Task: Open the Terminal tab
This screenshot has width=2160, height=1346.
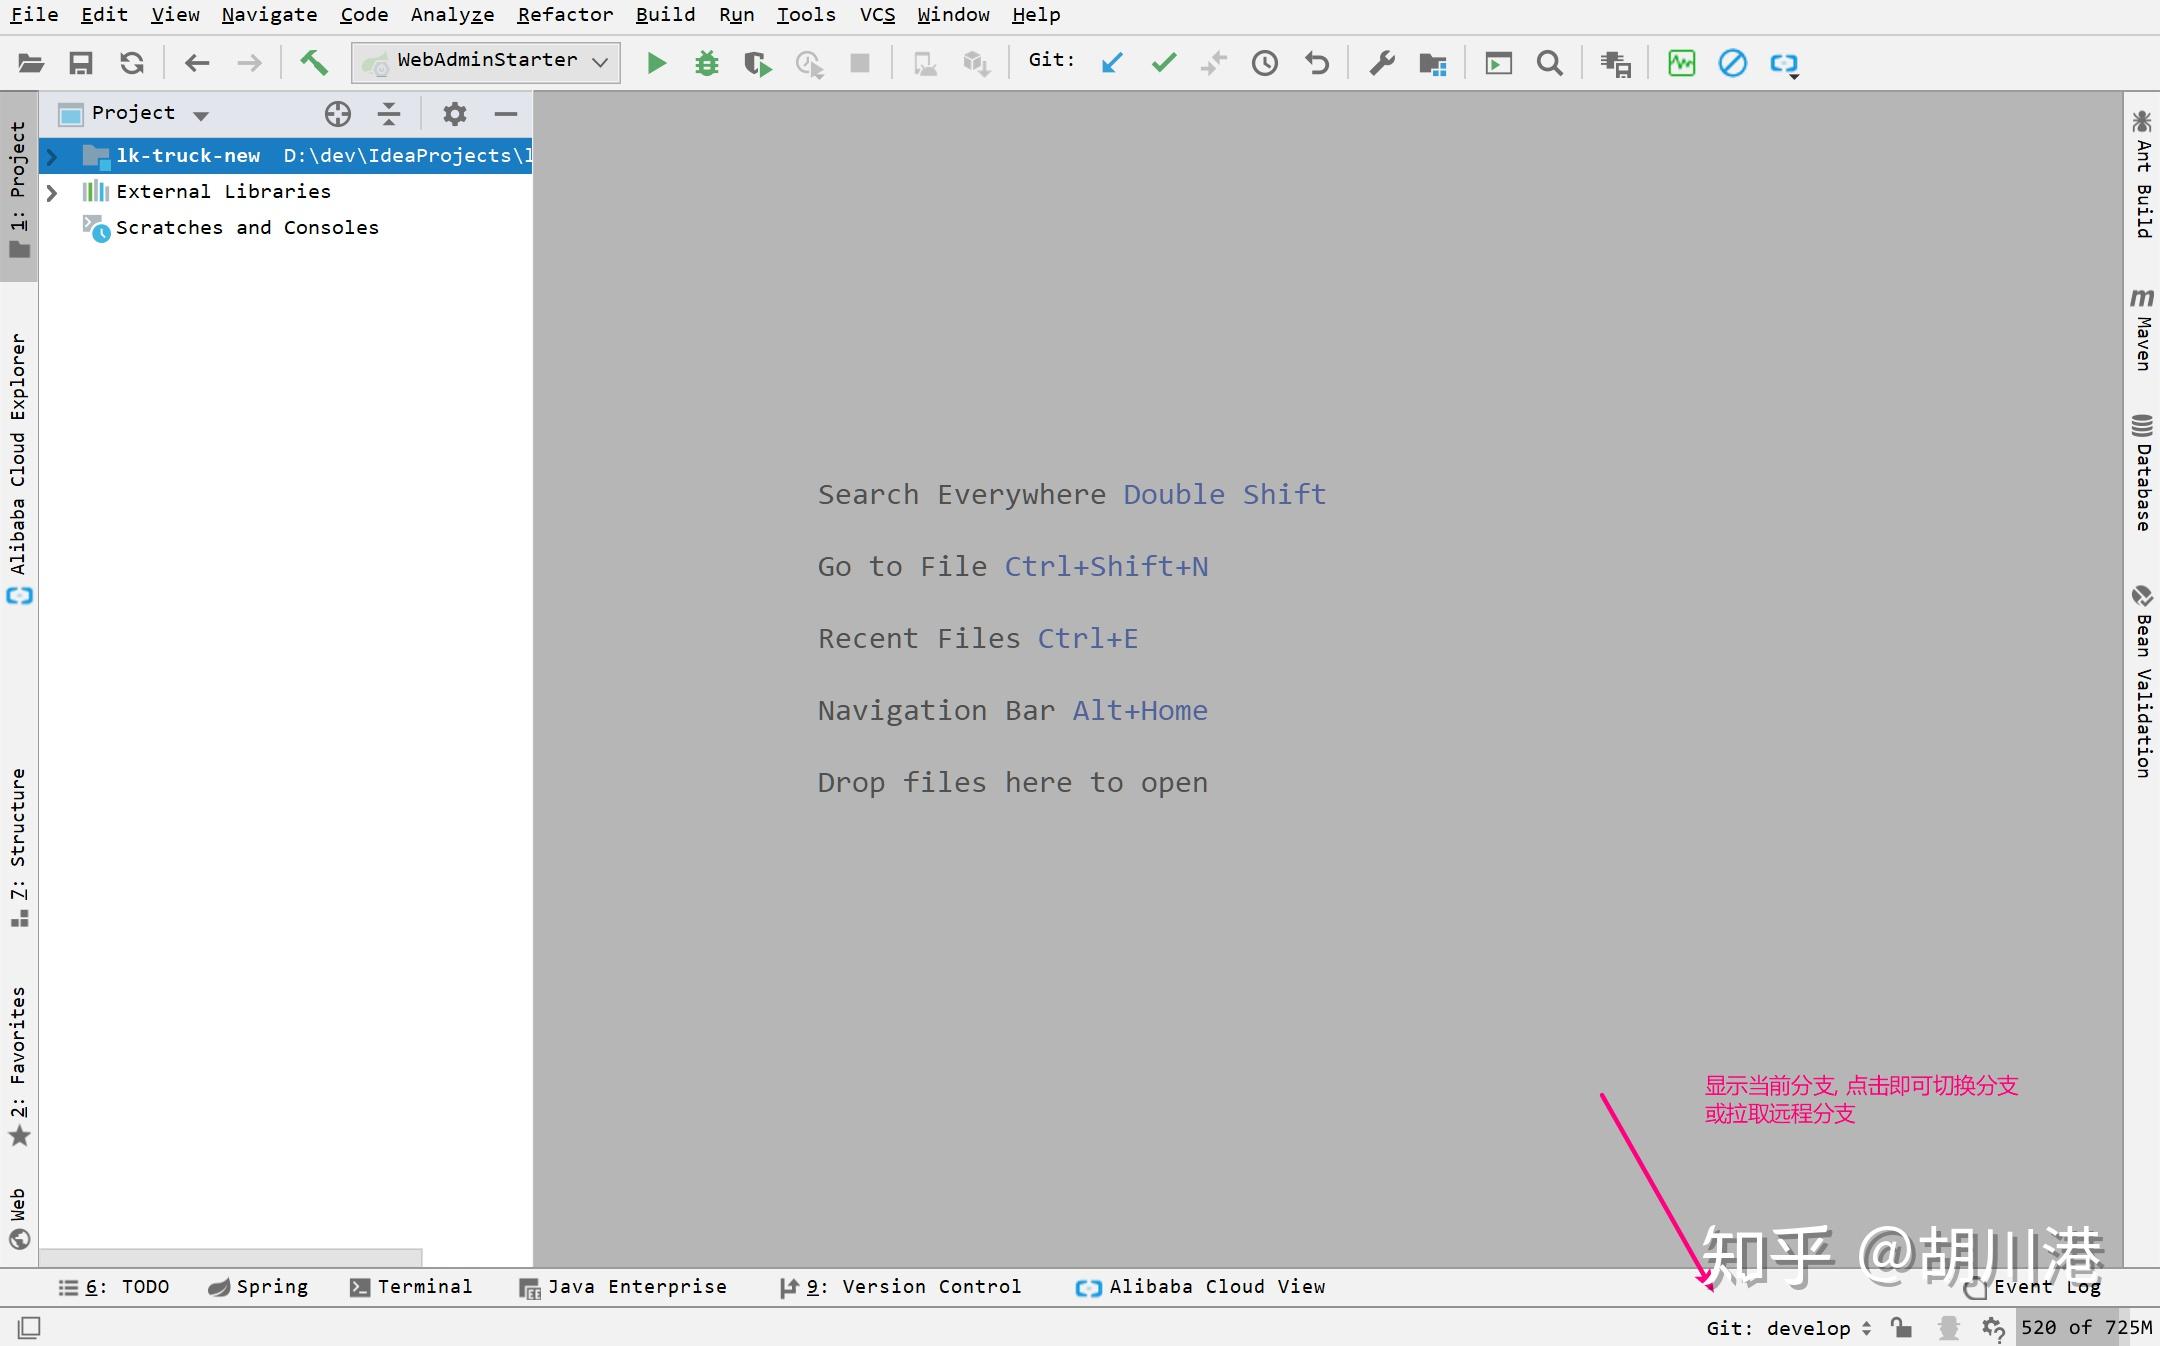Action: [411, 1287]
